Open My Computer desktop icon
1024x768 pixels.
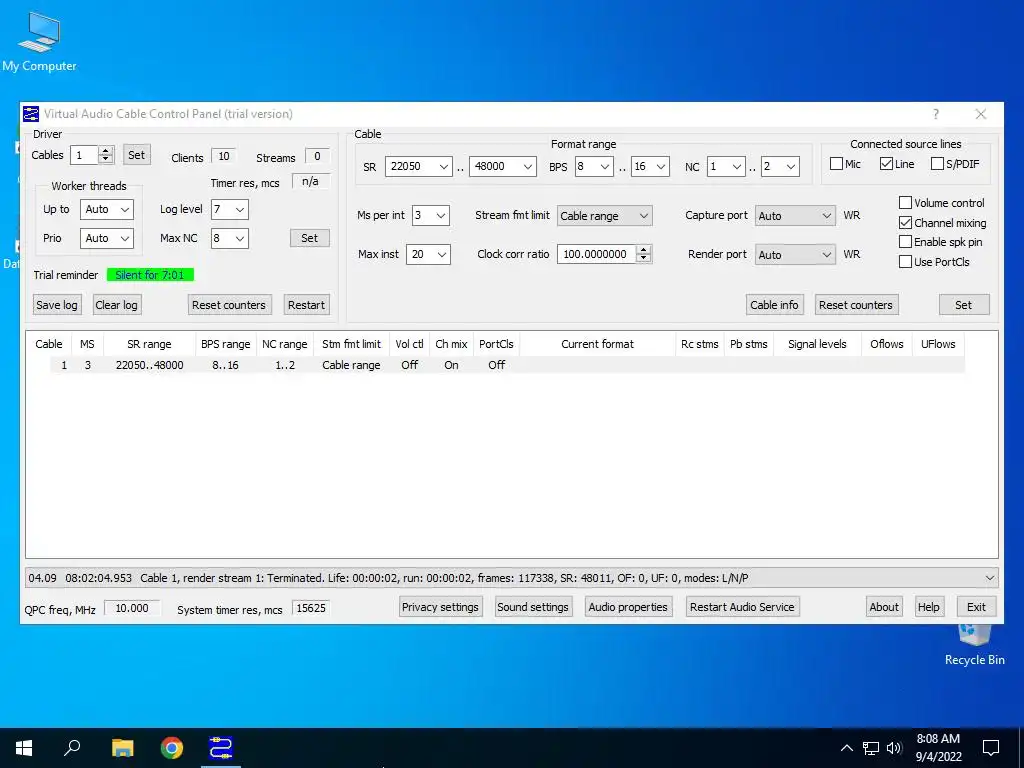pyautogui.click(x=39, y=41)
